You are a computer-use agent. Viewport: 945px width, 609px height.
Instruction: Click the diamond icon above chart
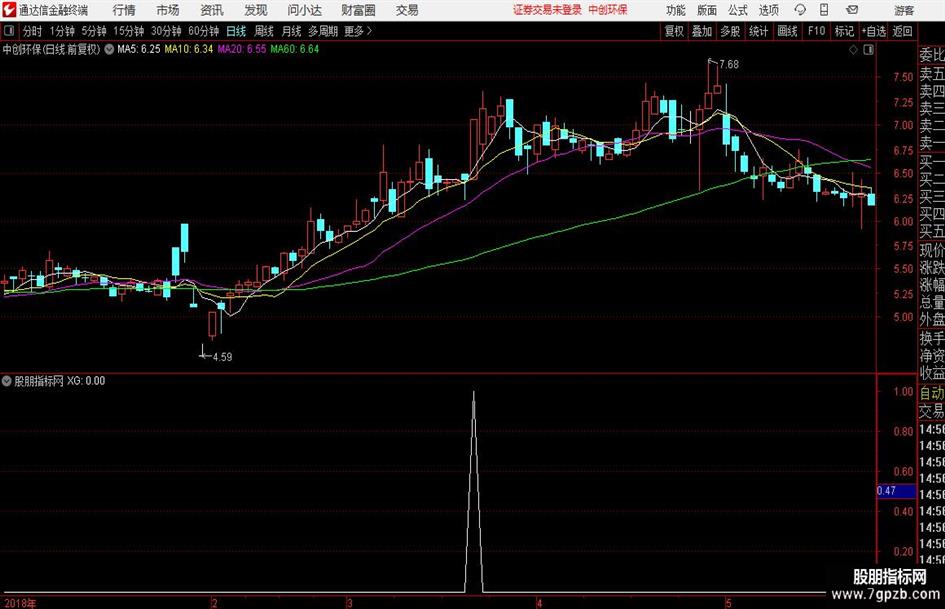pos(853,50)
